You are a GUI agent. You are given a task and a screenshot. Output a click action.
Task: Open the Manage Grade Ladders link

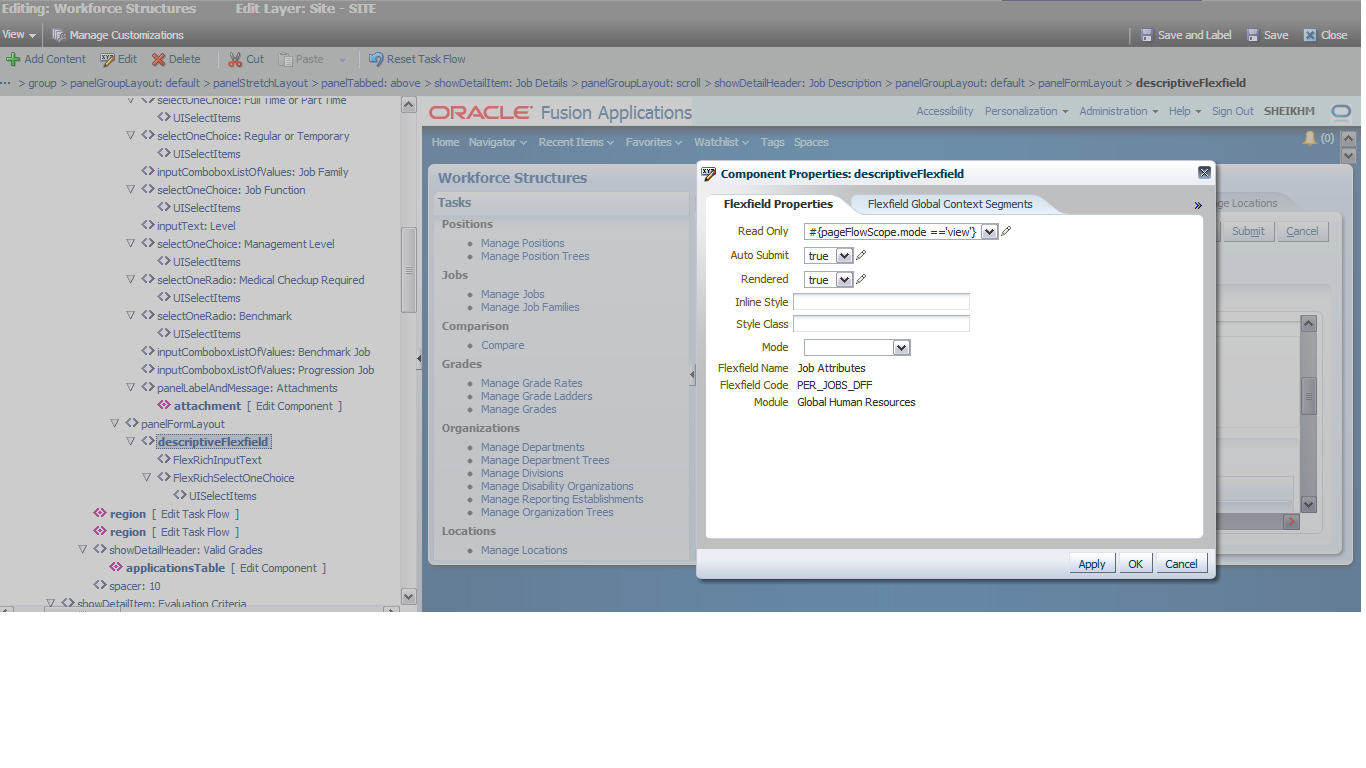click(536, 395)
